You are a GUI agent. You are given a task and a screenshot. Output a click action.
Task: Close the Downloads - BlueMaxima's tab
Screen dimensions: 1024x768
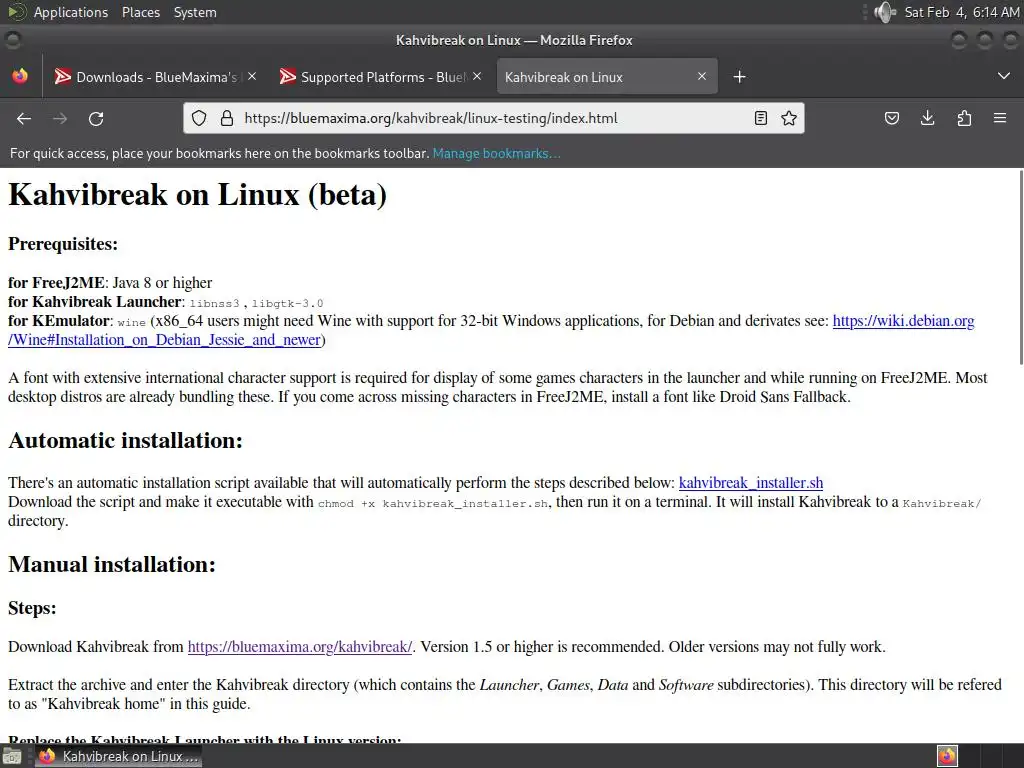point(252,76)
